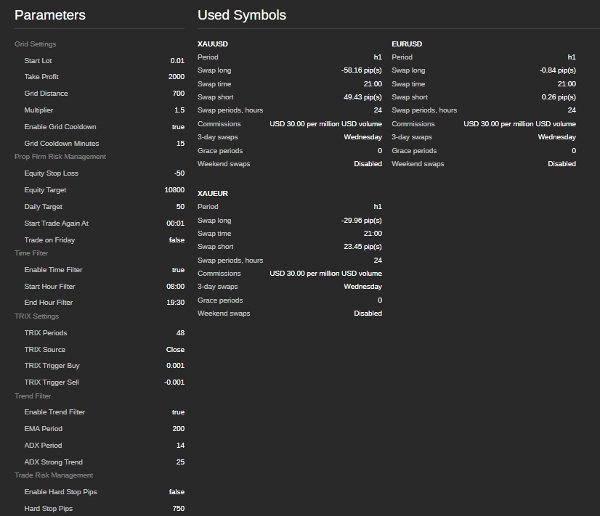Click the TRIX Trigger Buy value 0.001
Viewport: 600px width, 516px height.
point(175,366)
